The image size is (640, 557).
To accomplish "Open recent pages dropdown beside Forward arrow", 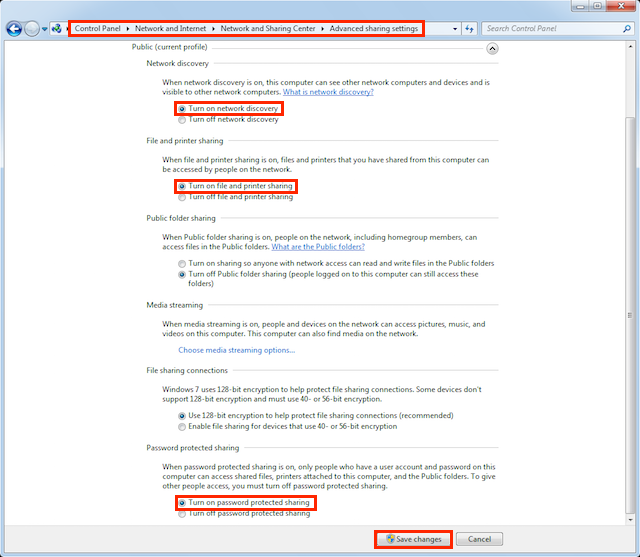I will pos(44,29).
